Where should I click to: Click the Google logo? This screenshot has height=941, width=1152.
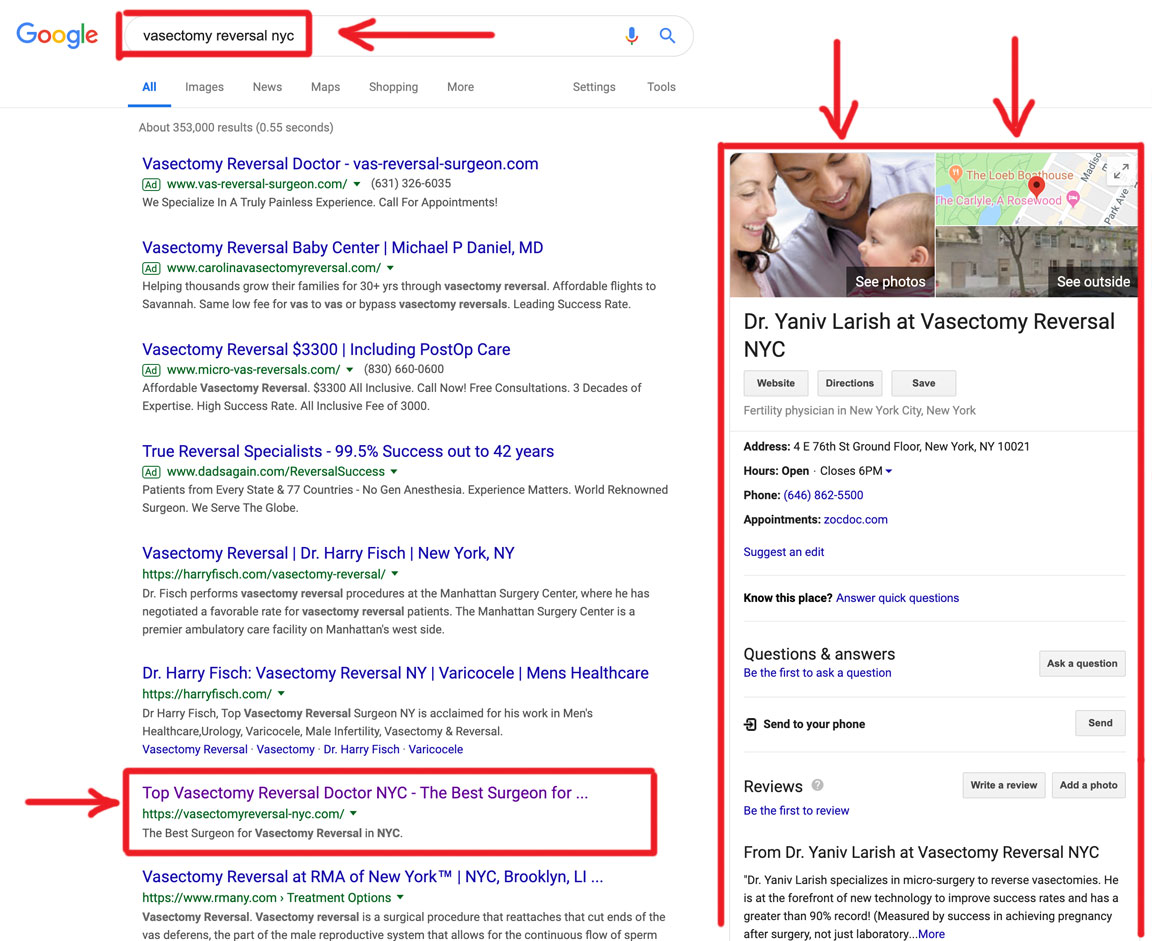point(57,35)
